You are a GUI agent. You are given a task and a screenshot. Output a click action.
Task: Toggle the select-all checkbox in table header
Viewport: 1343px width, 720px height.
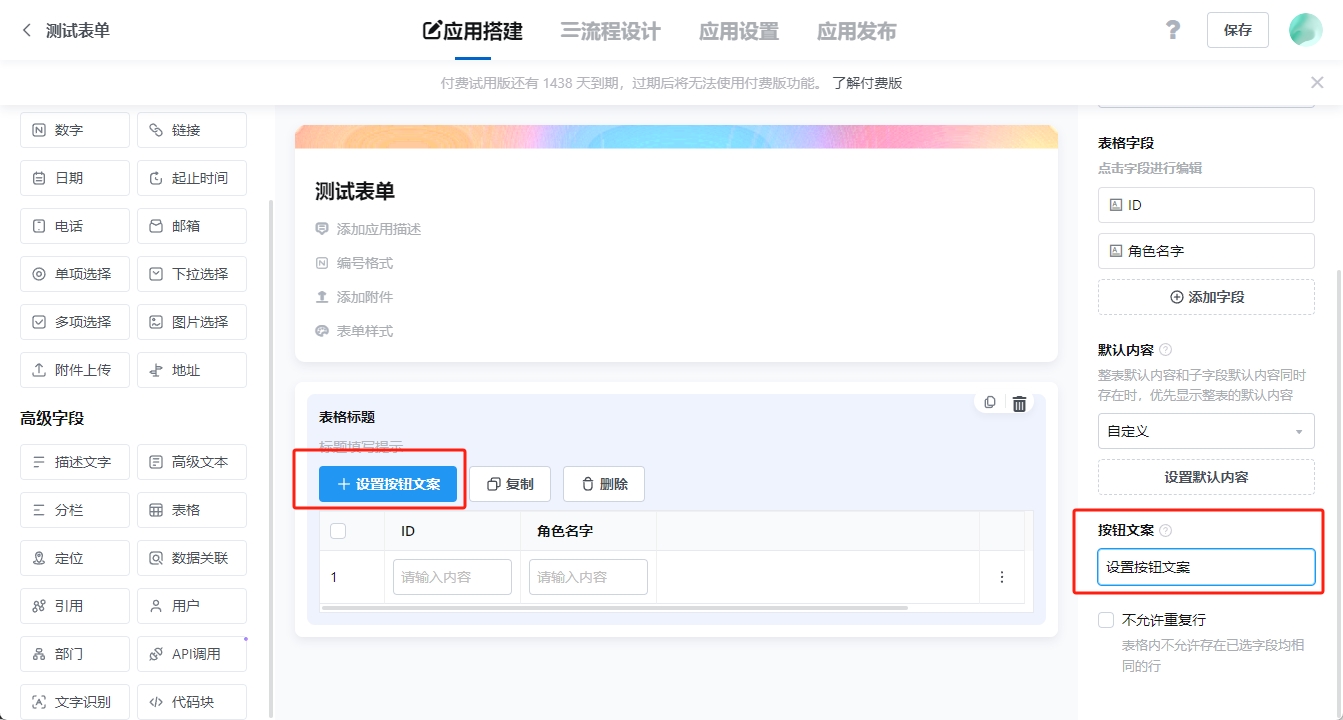[x=338, y=530]
